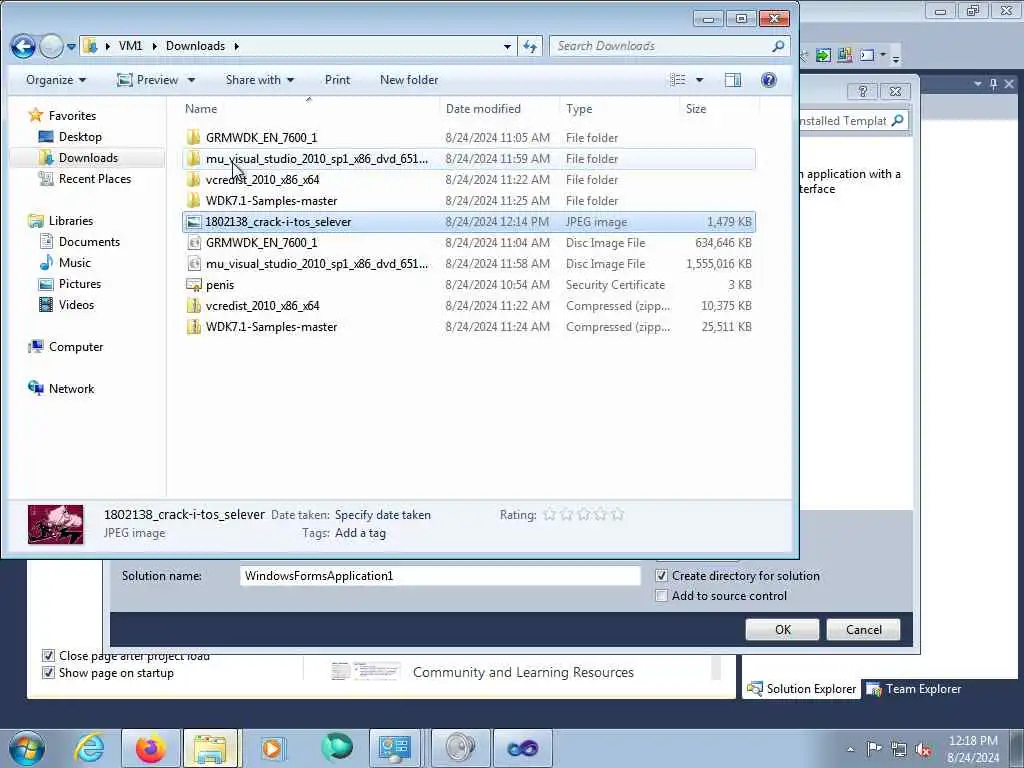Click OK in New Project dialog
The image size is (1024, 768).
782,630
